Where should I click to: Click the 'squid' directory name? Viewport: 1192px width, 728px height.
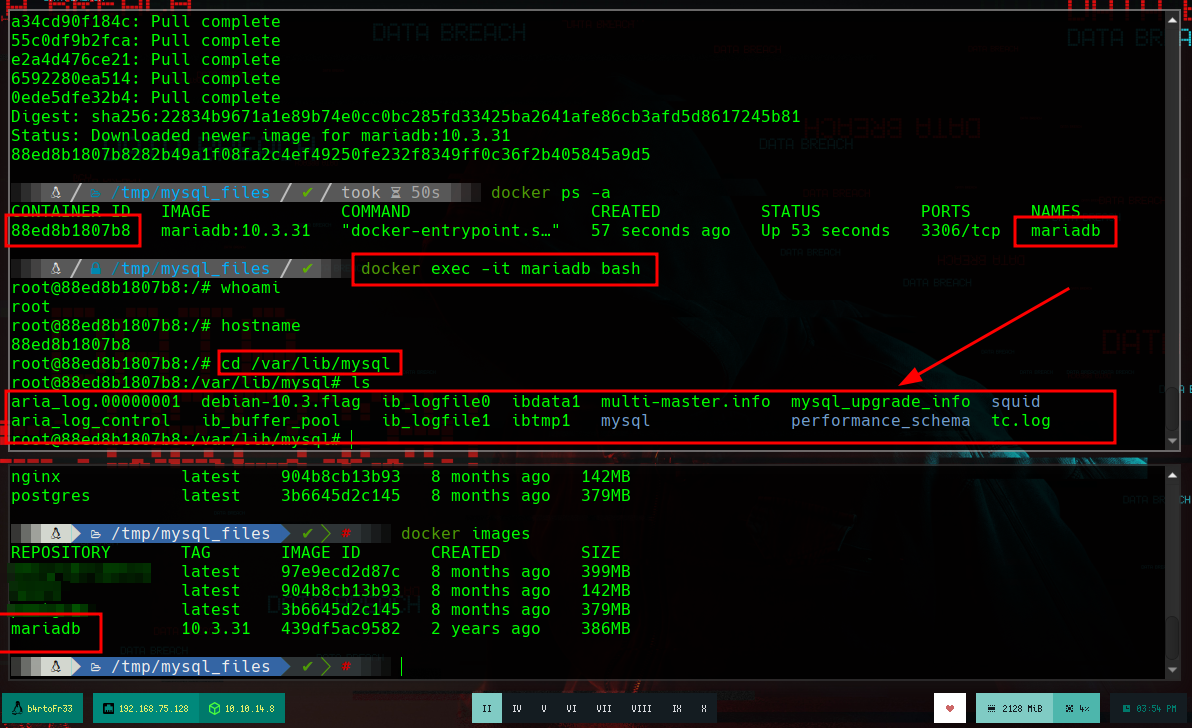1016,401
